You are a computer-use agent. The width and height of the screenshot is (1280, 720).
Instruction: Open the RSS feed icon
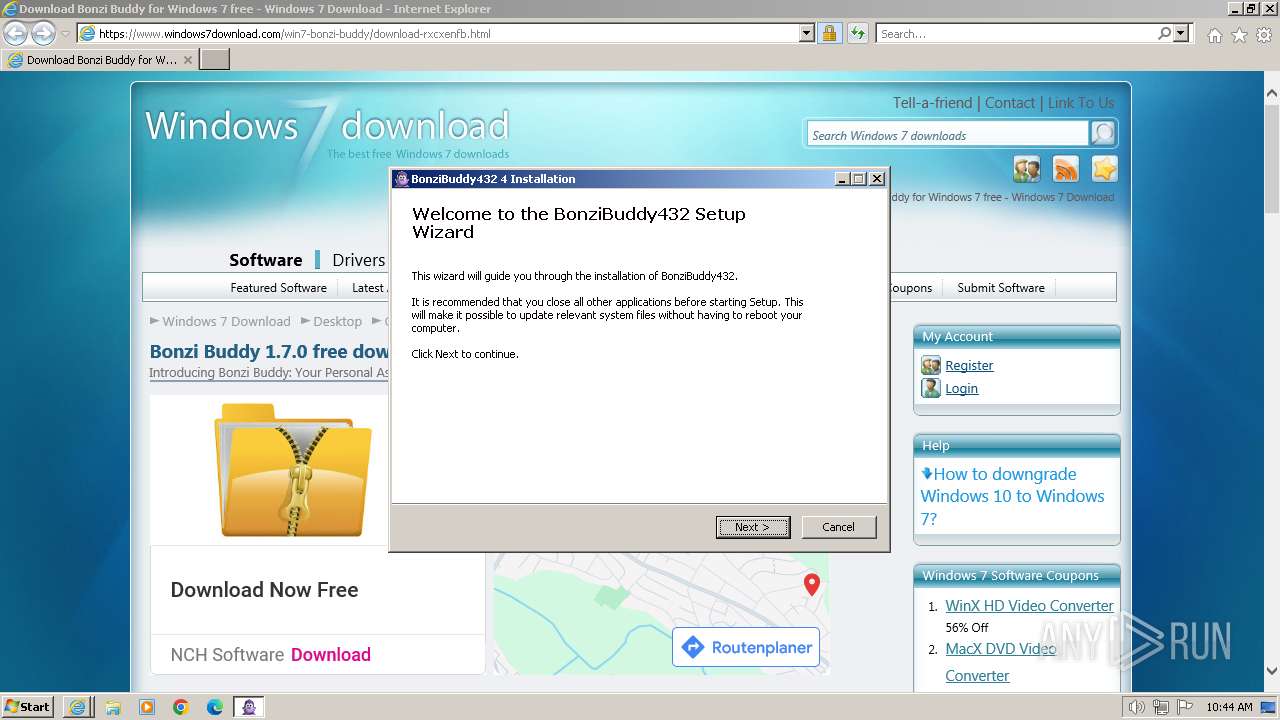pyautogui.click(x=1066, y=169)
